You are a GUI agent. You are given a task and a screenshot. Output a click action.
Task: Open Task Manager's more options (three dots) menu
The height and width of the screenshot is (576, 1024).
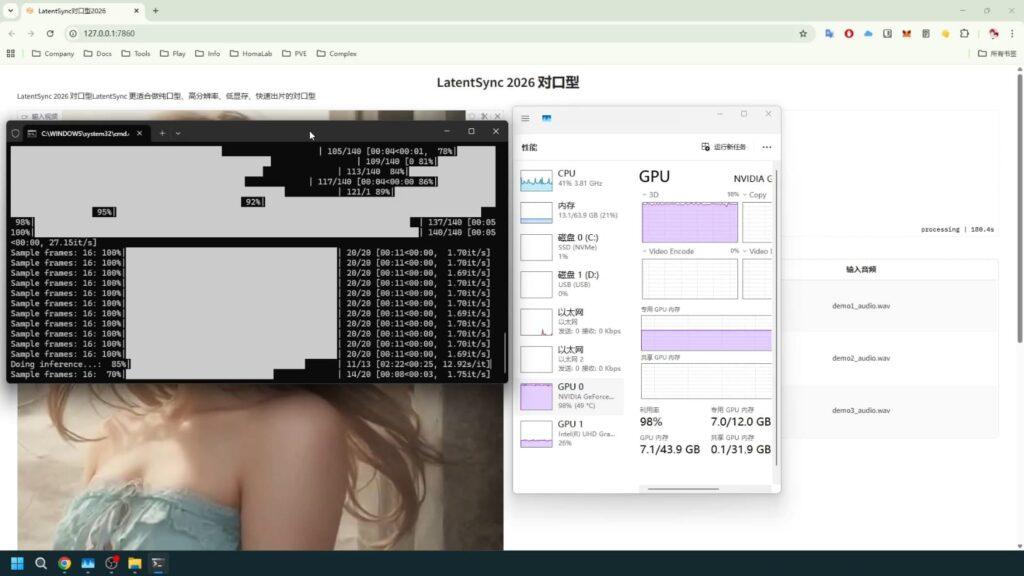(767, 147)
